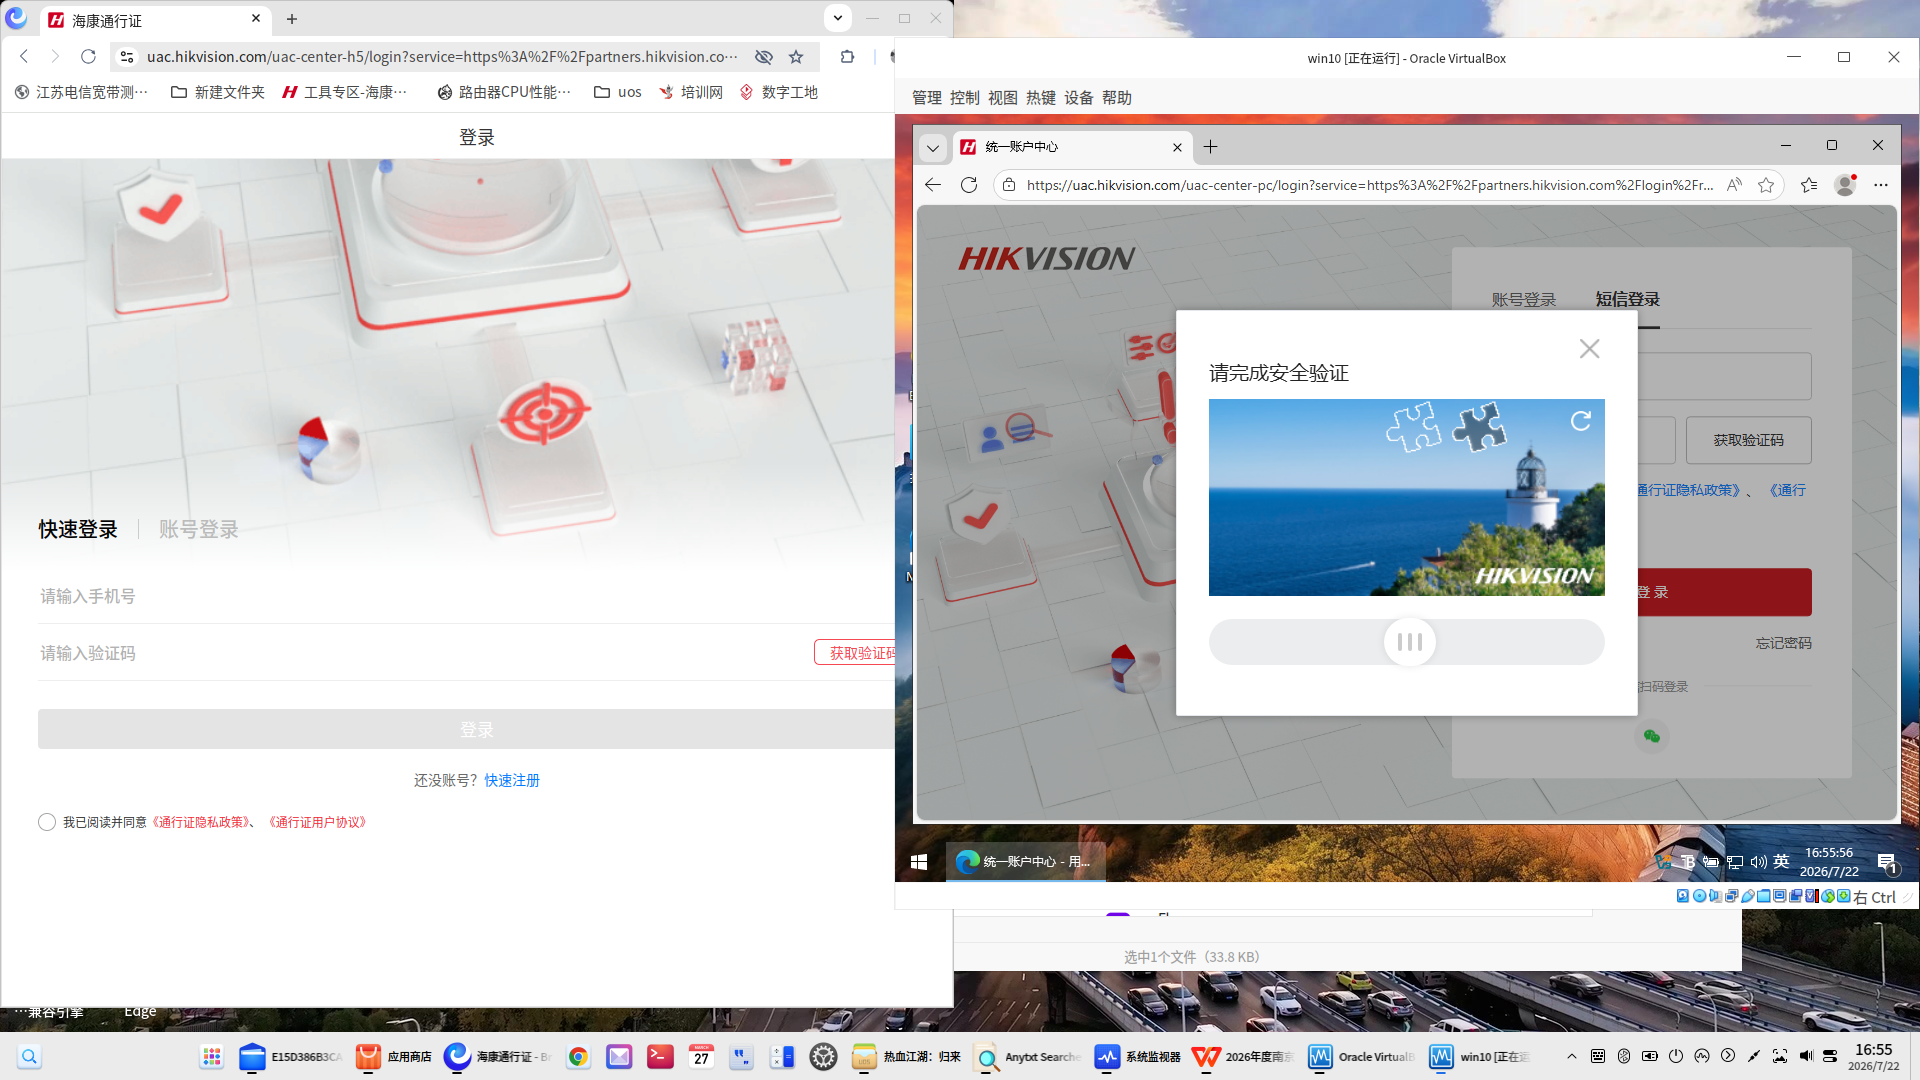Select 快速登录 tab in left browser

point(78,529)
